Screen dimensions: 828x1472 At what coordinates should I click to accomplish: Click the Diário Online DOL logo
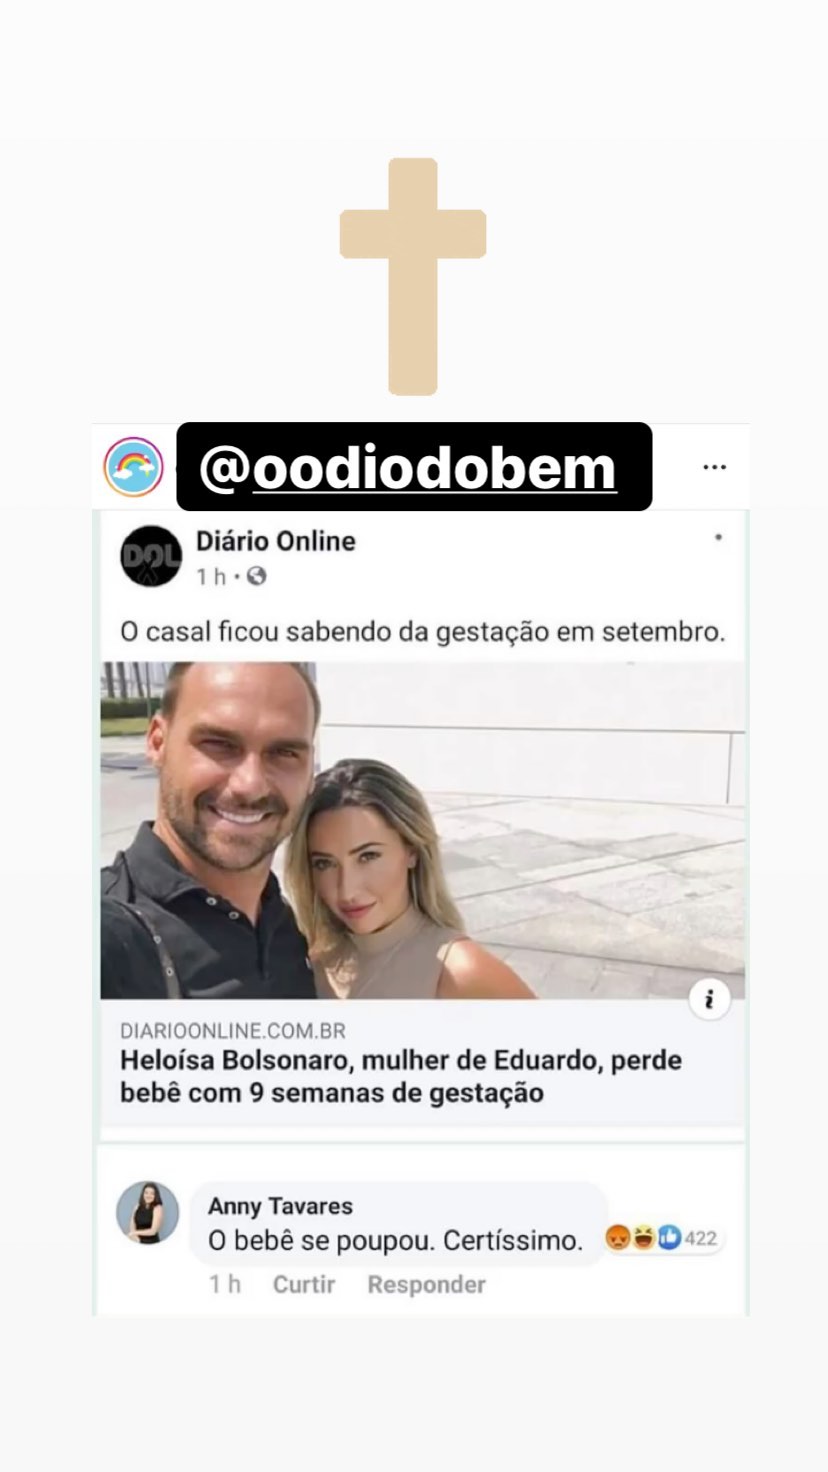[151, 556]
